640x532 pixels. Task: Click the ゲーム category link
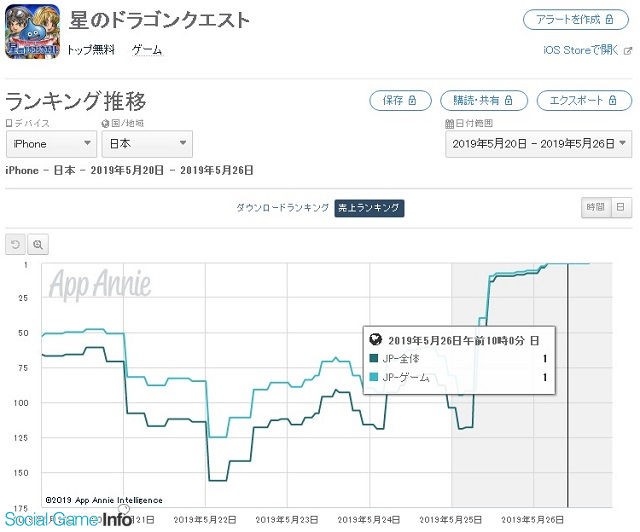pos(147,50)
